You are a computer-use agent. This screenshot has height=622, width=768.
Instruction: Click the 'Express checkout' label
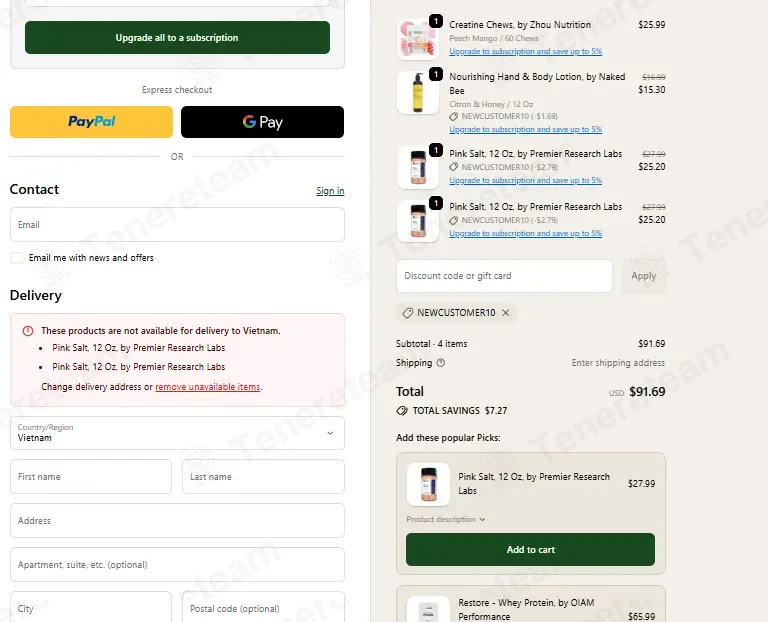(177, 90)
